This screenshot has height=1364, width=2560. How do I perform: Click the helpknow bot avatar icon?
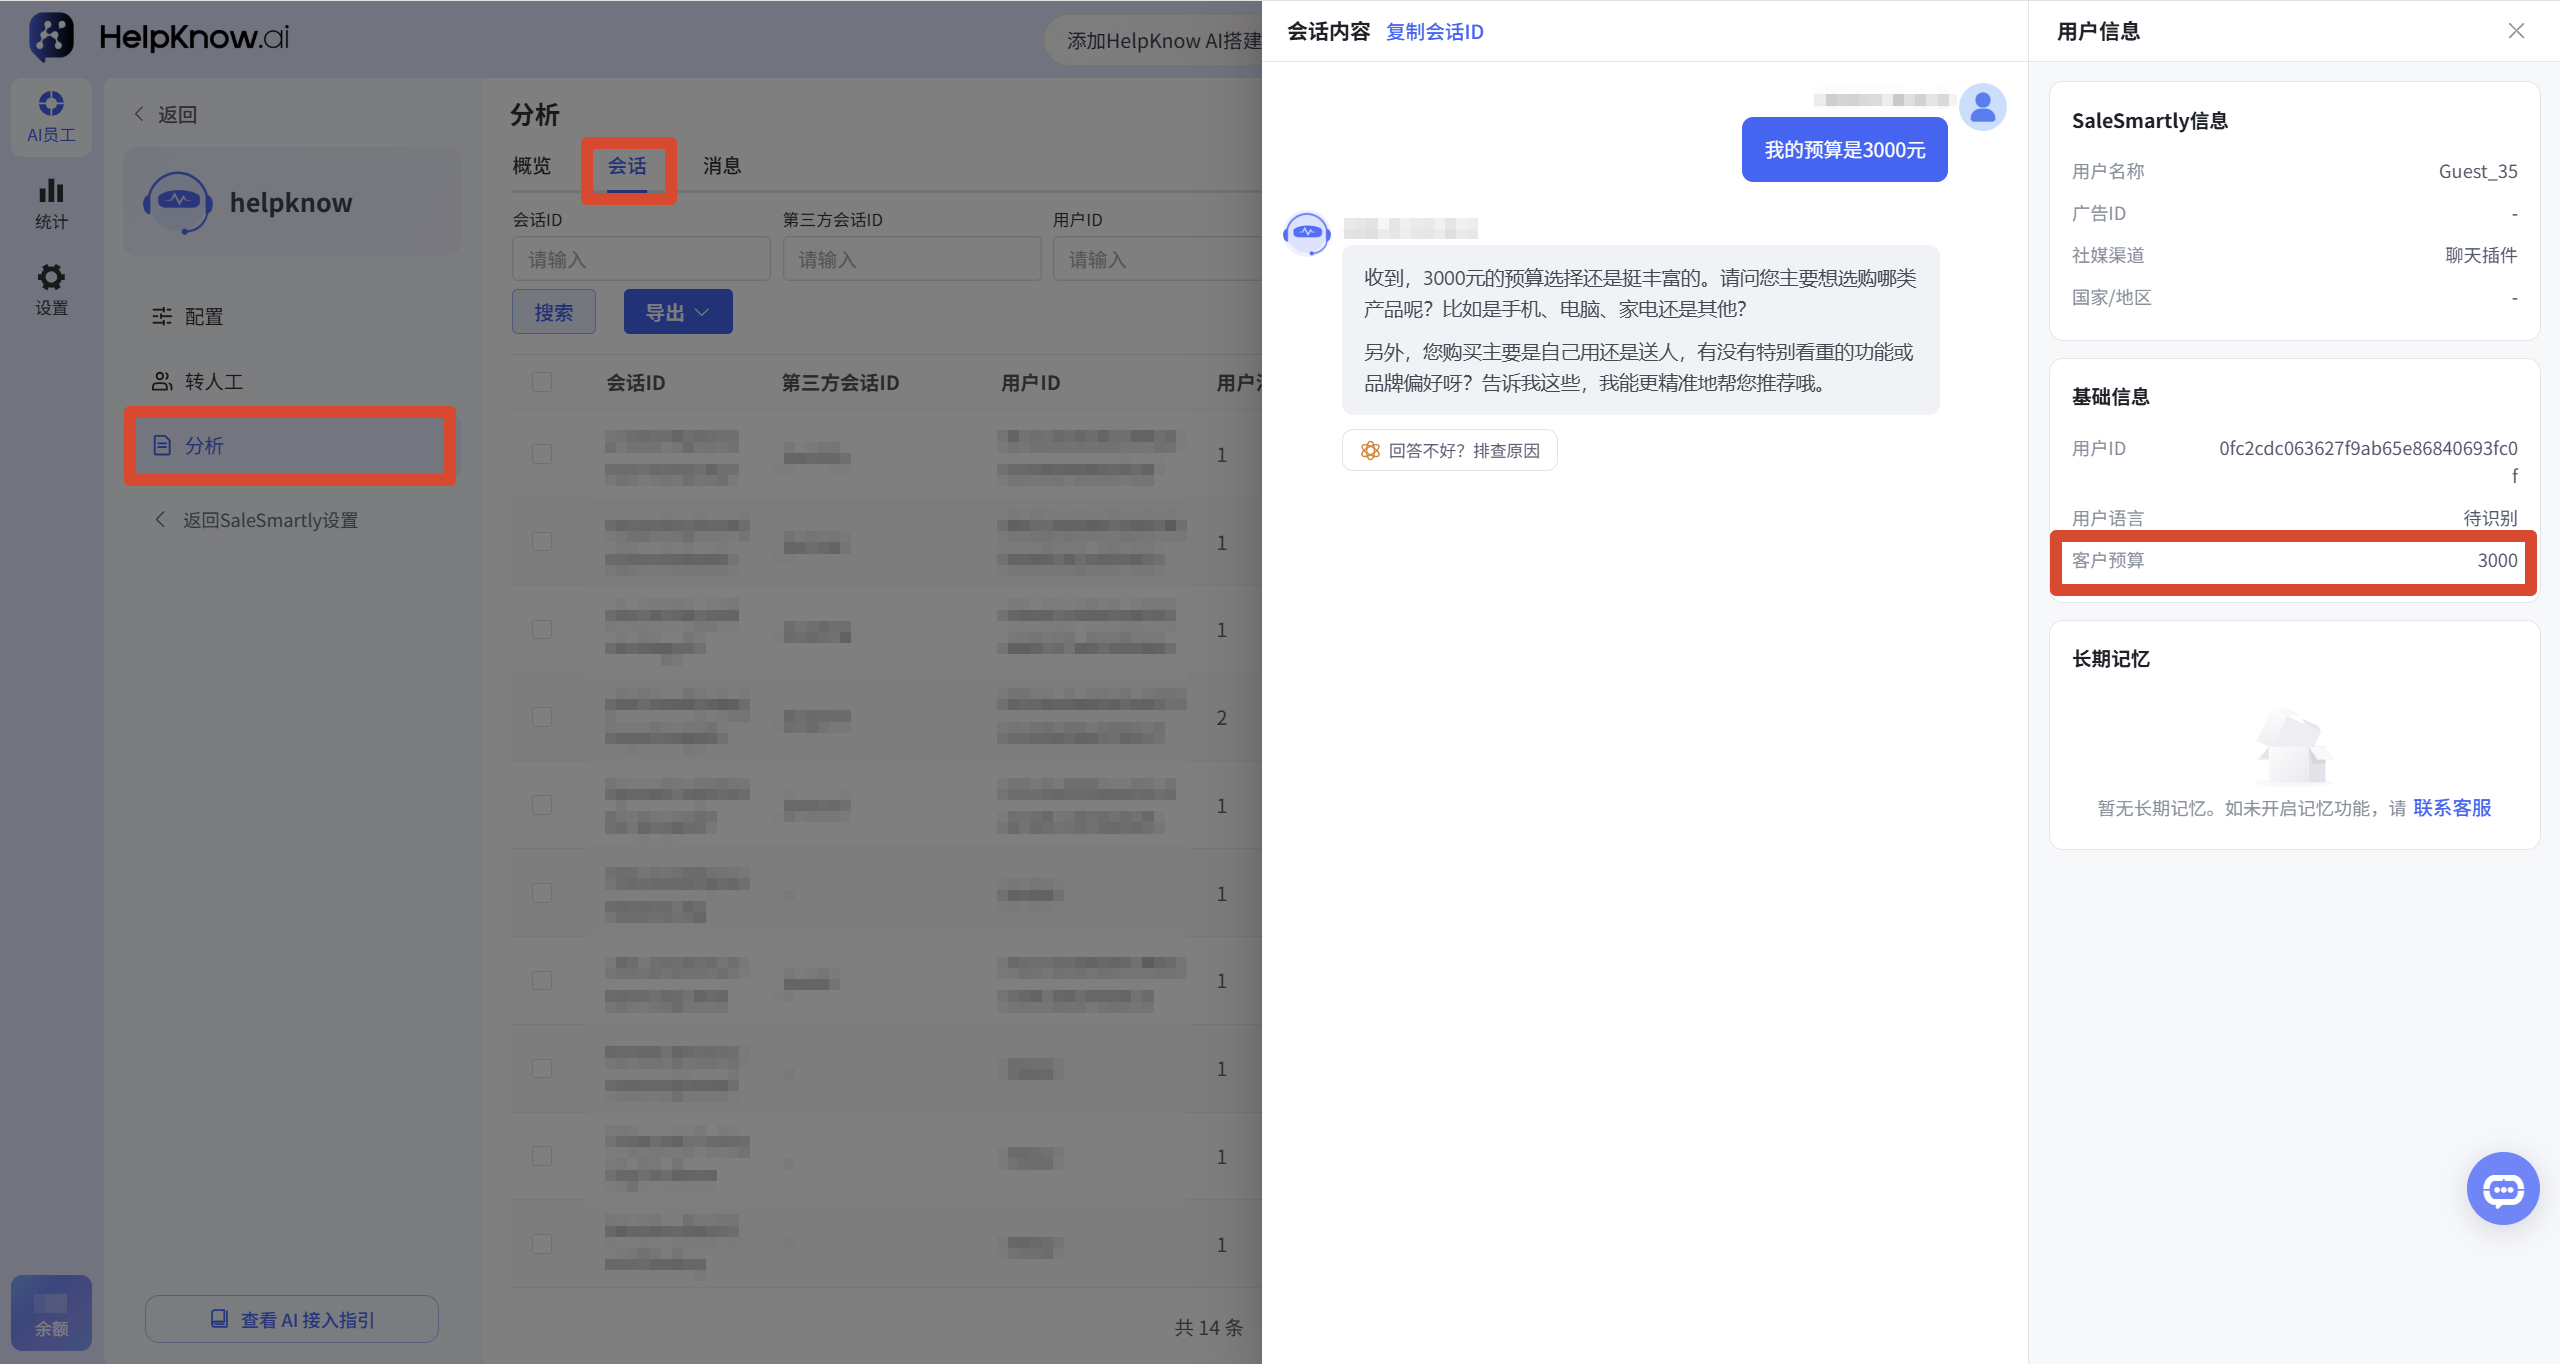coord(1306,234)
